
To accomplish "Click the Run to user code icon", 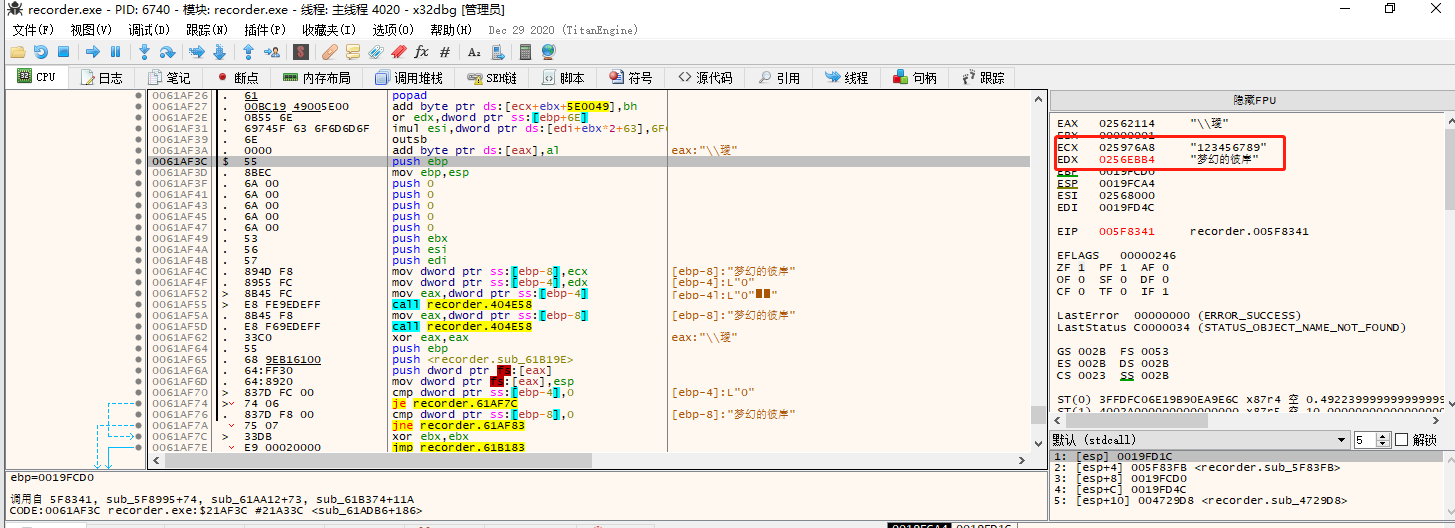I will pos(271,52).
